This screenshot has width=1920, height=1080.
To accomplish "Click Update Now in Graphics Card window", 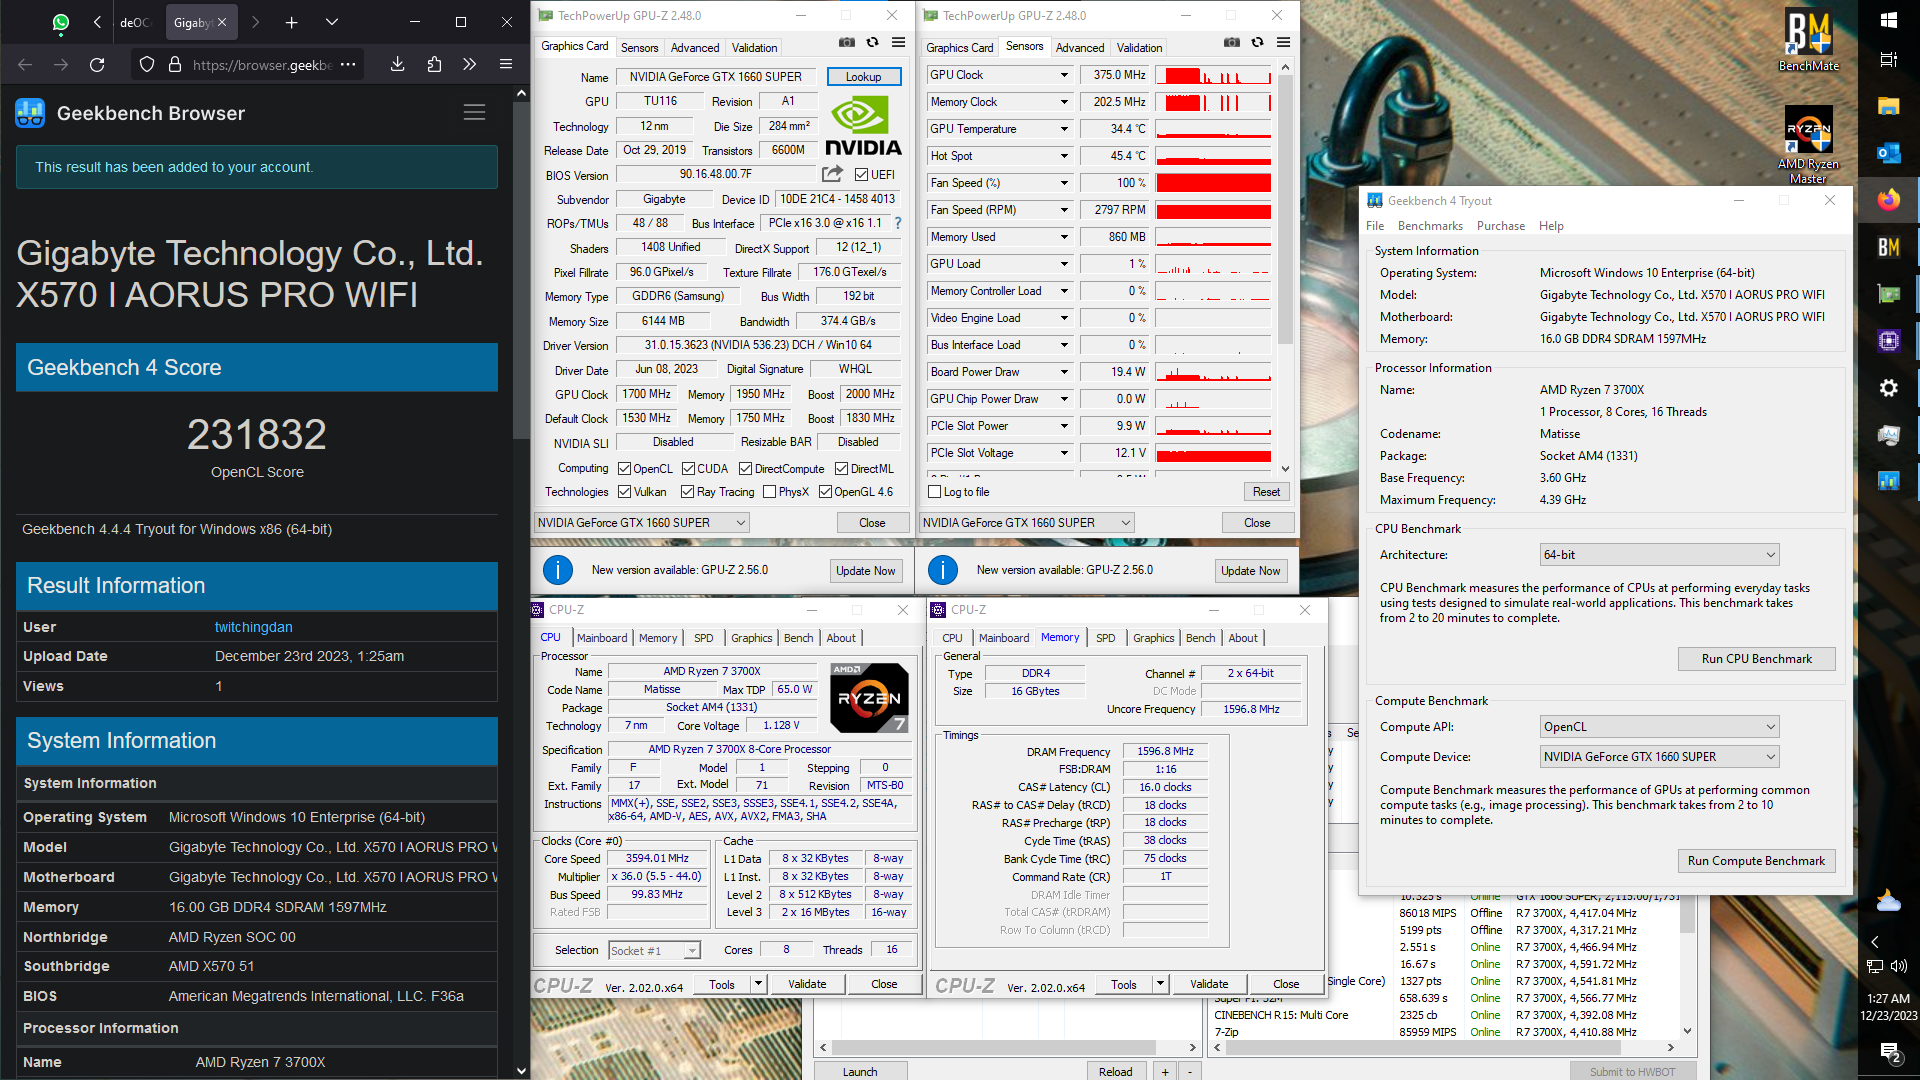I will [866, 571].
